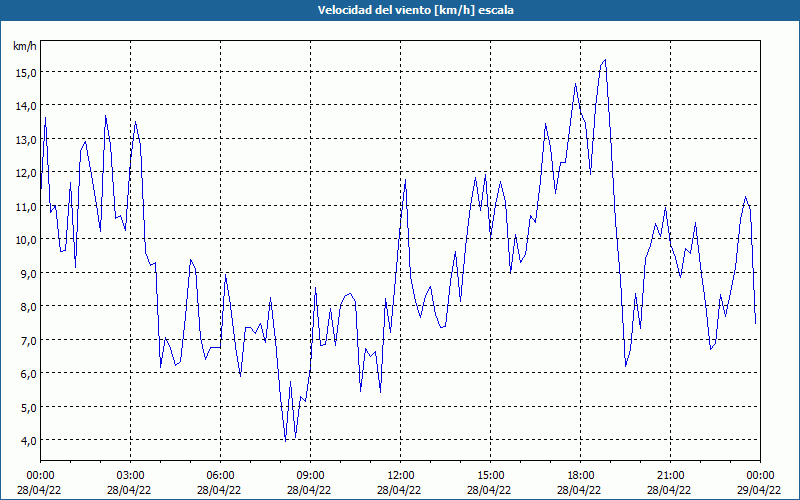
Task: Click the '28/04/22' date beneath 09:00
Action: tap(309, 490)
